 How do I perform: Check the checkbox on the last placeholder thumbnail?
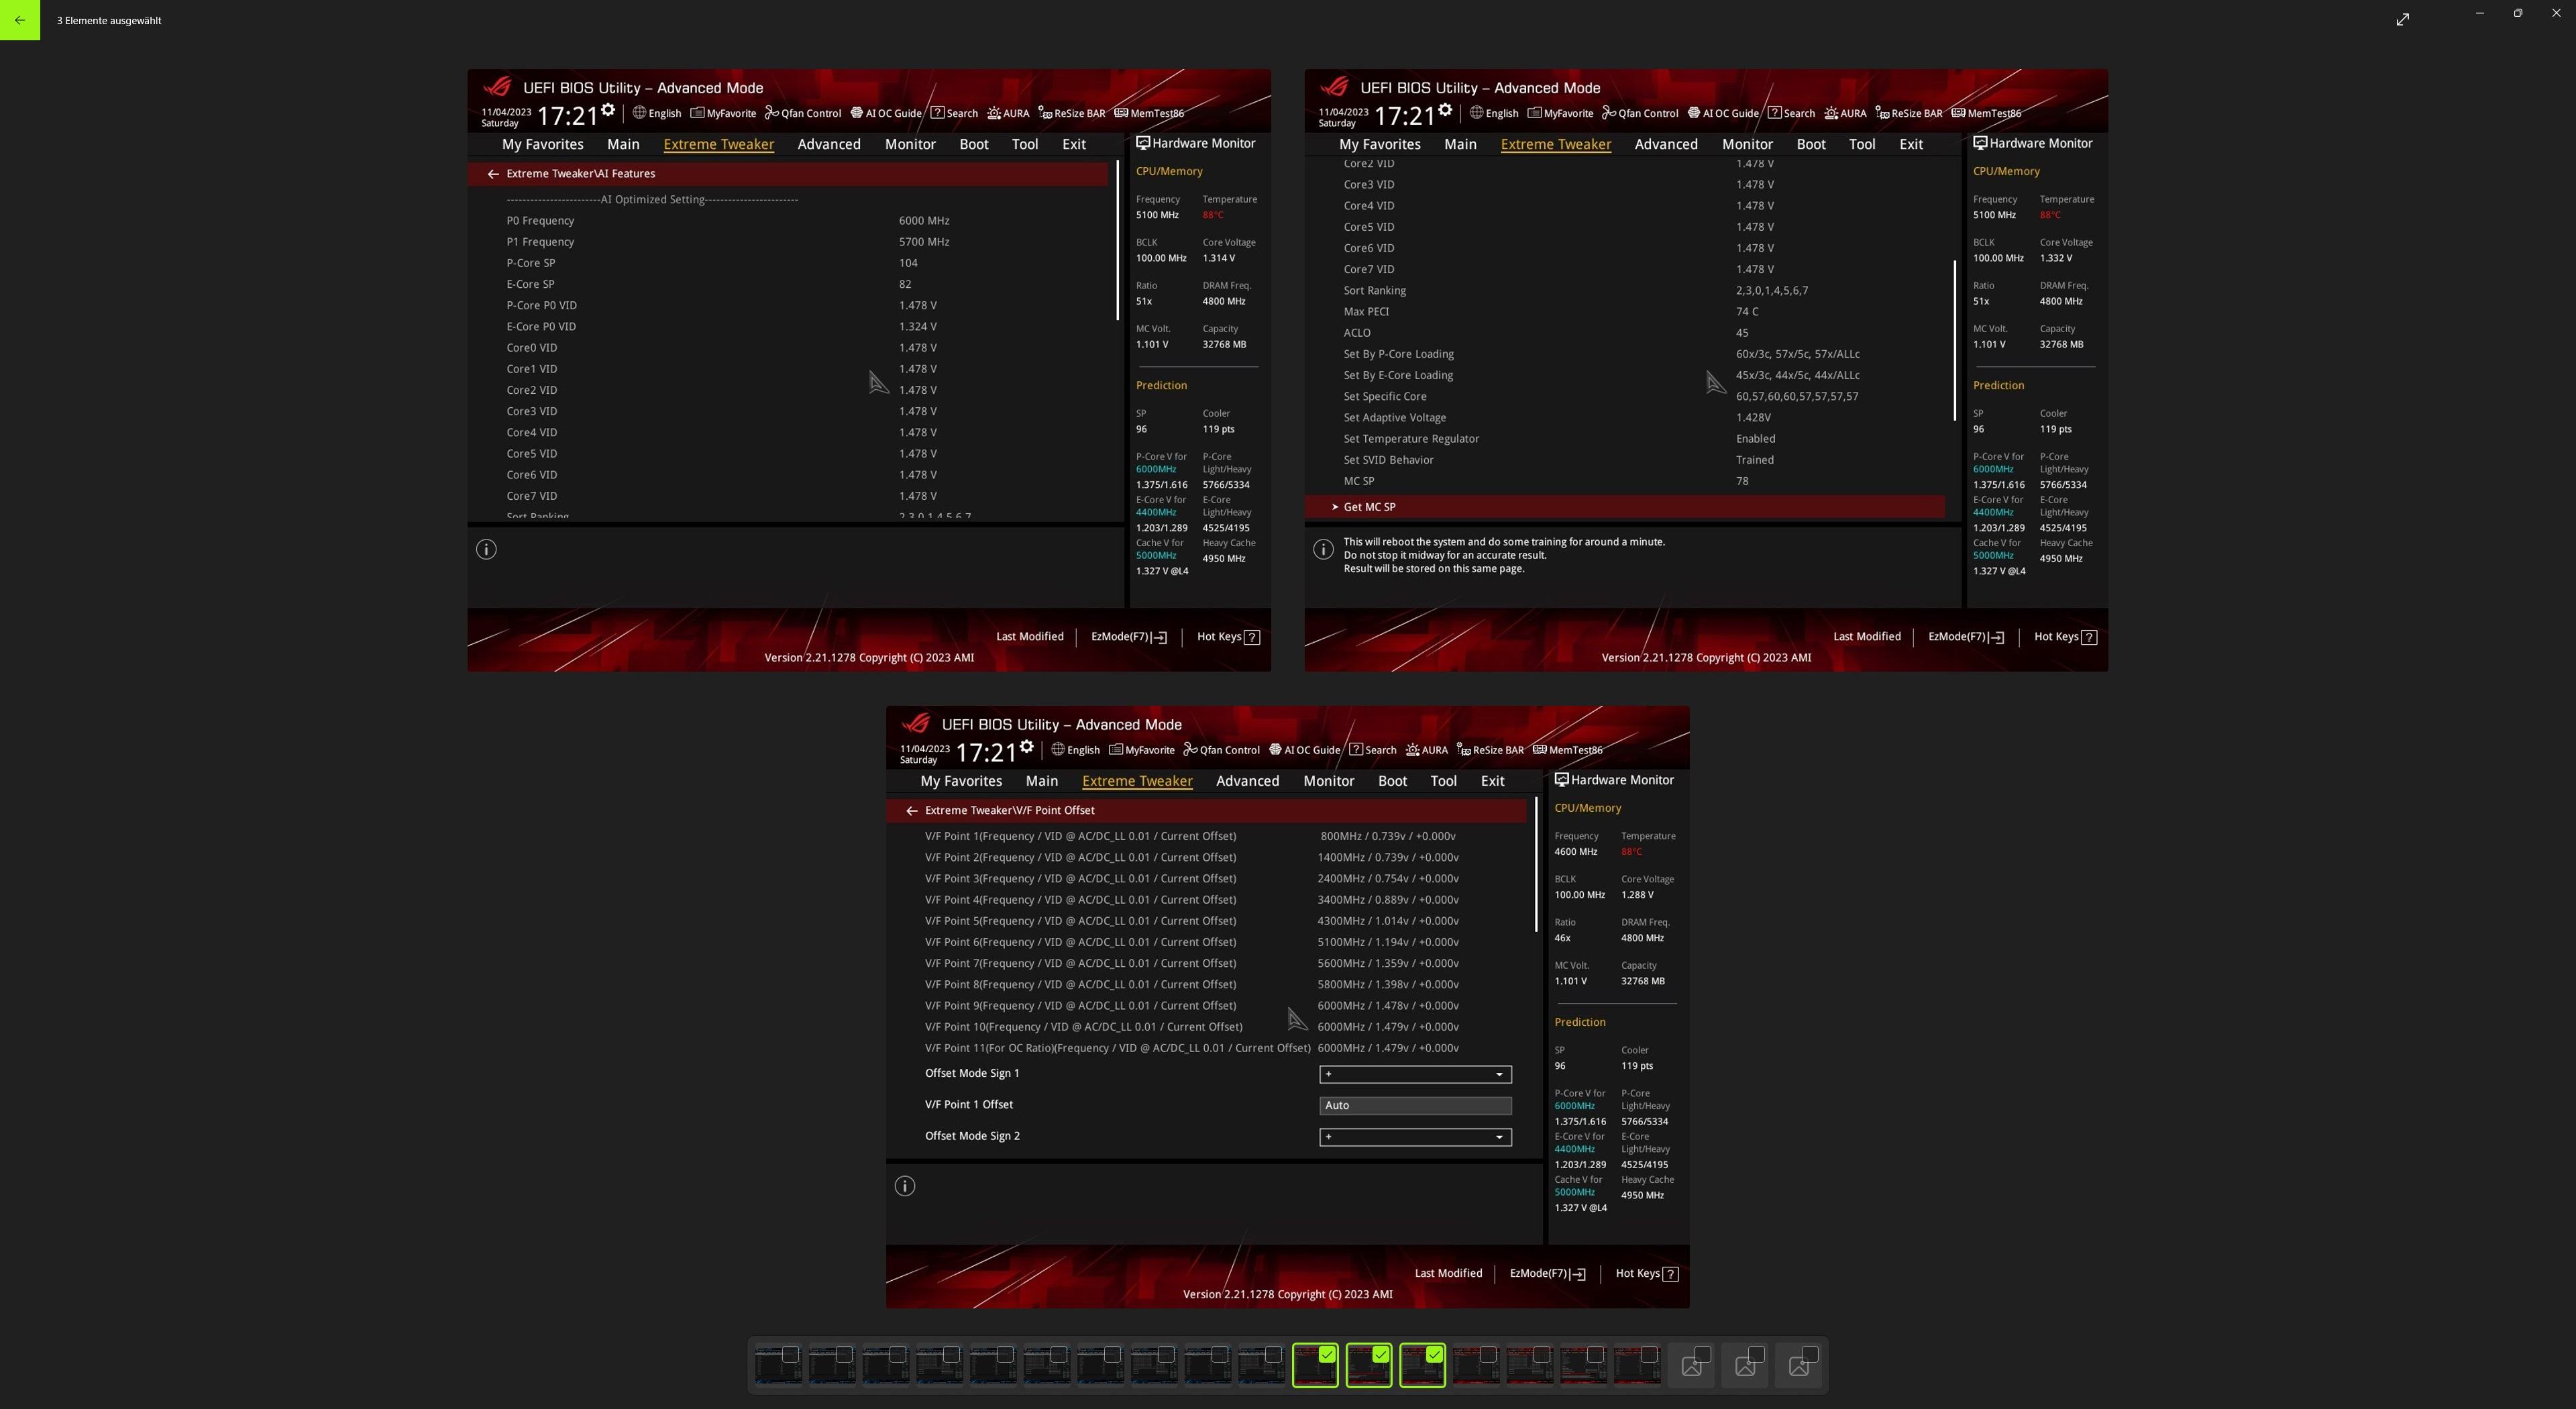(x=1810, y=1354)
